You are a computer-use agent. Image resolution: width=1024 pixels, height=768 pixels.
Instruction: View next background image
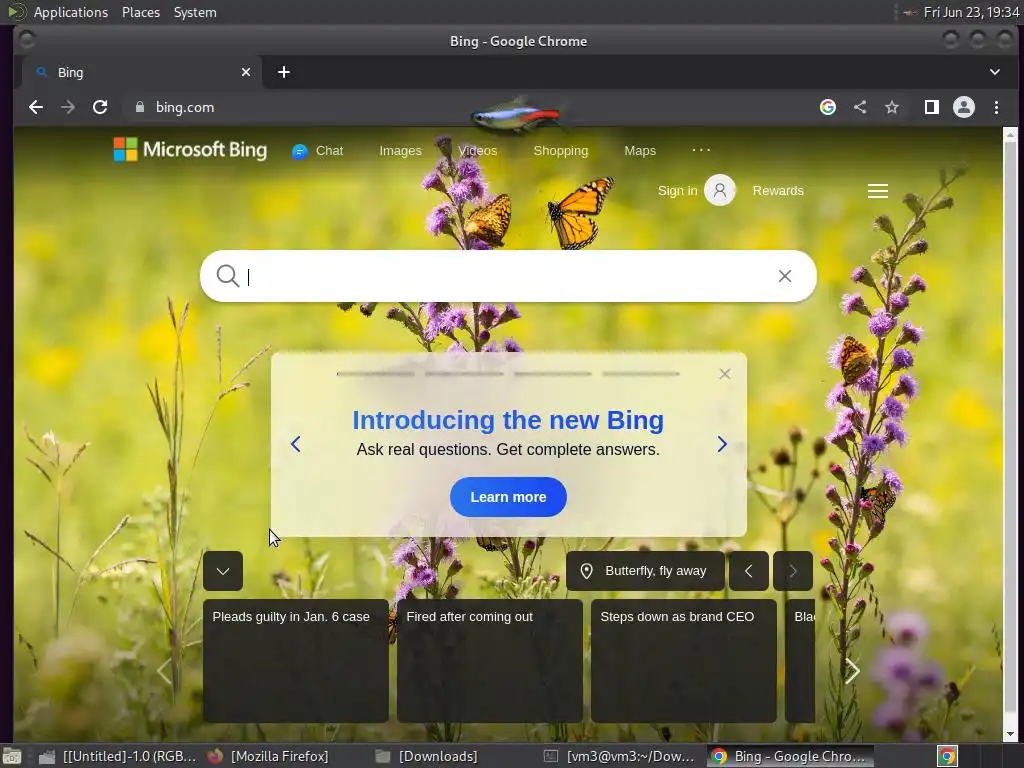[793, 571]
